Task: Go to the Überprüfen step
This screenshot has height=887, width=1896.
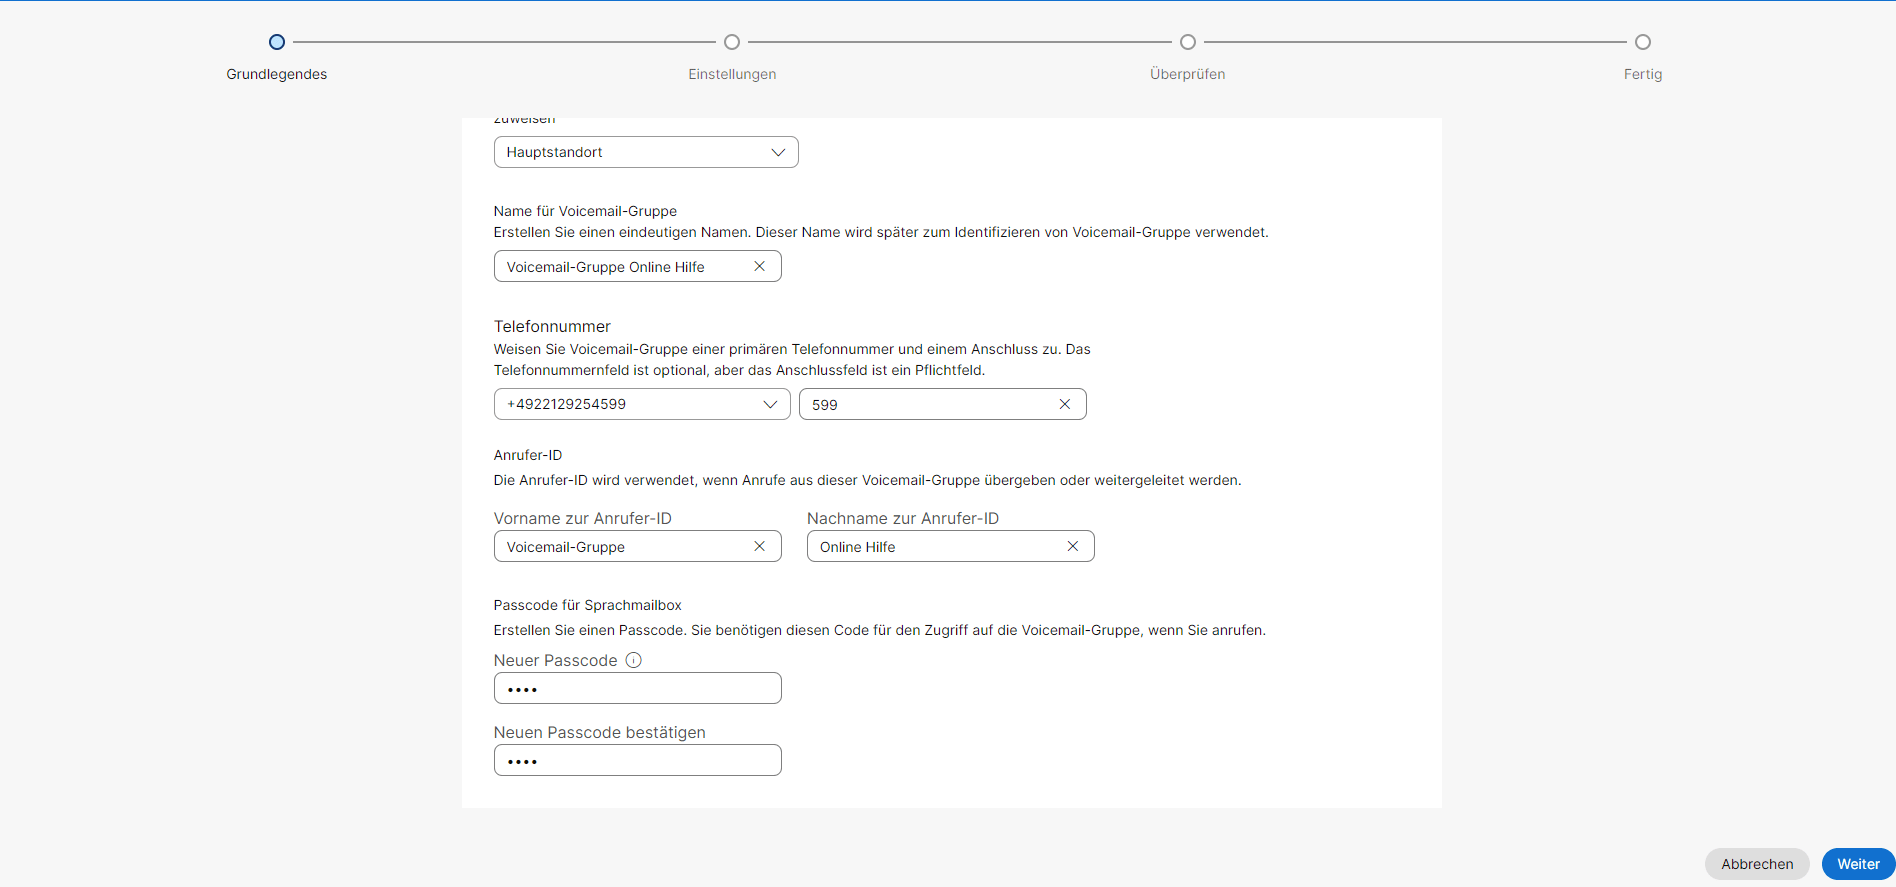Action: coord(1187,42)
